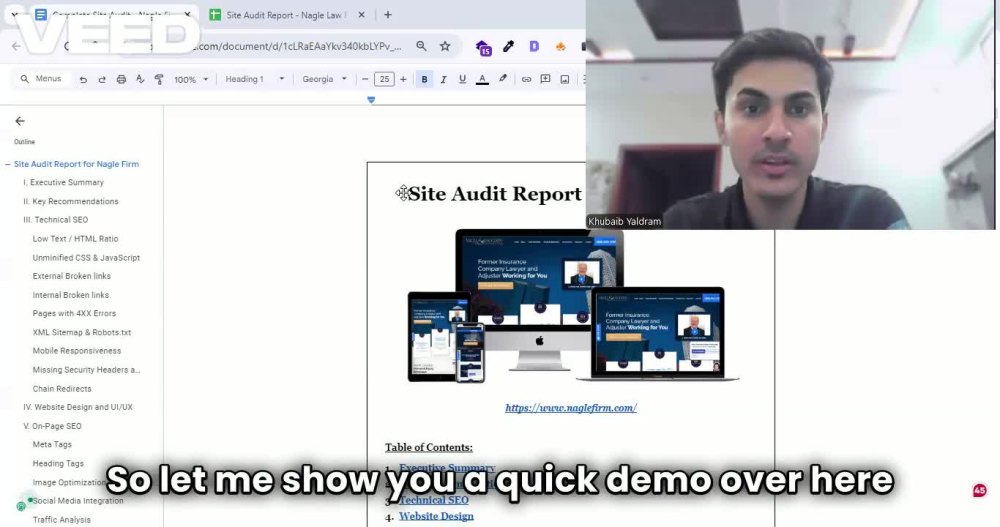The height and width of the screenshot is (527, 1000).
Task: Open the 100% zoom dropdown
Action: 191,80
